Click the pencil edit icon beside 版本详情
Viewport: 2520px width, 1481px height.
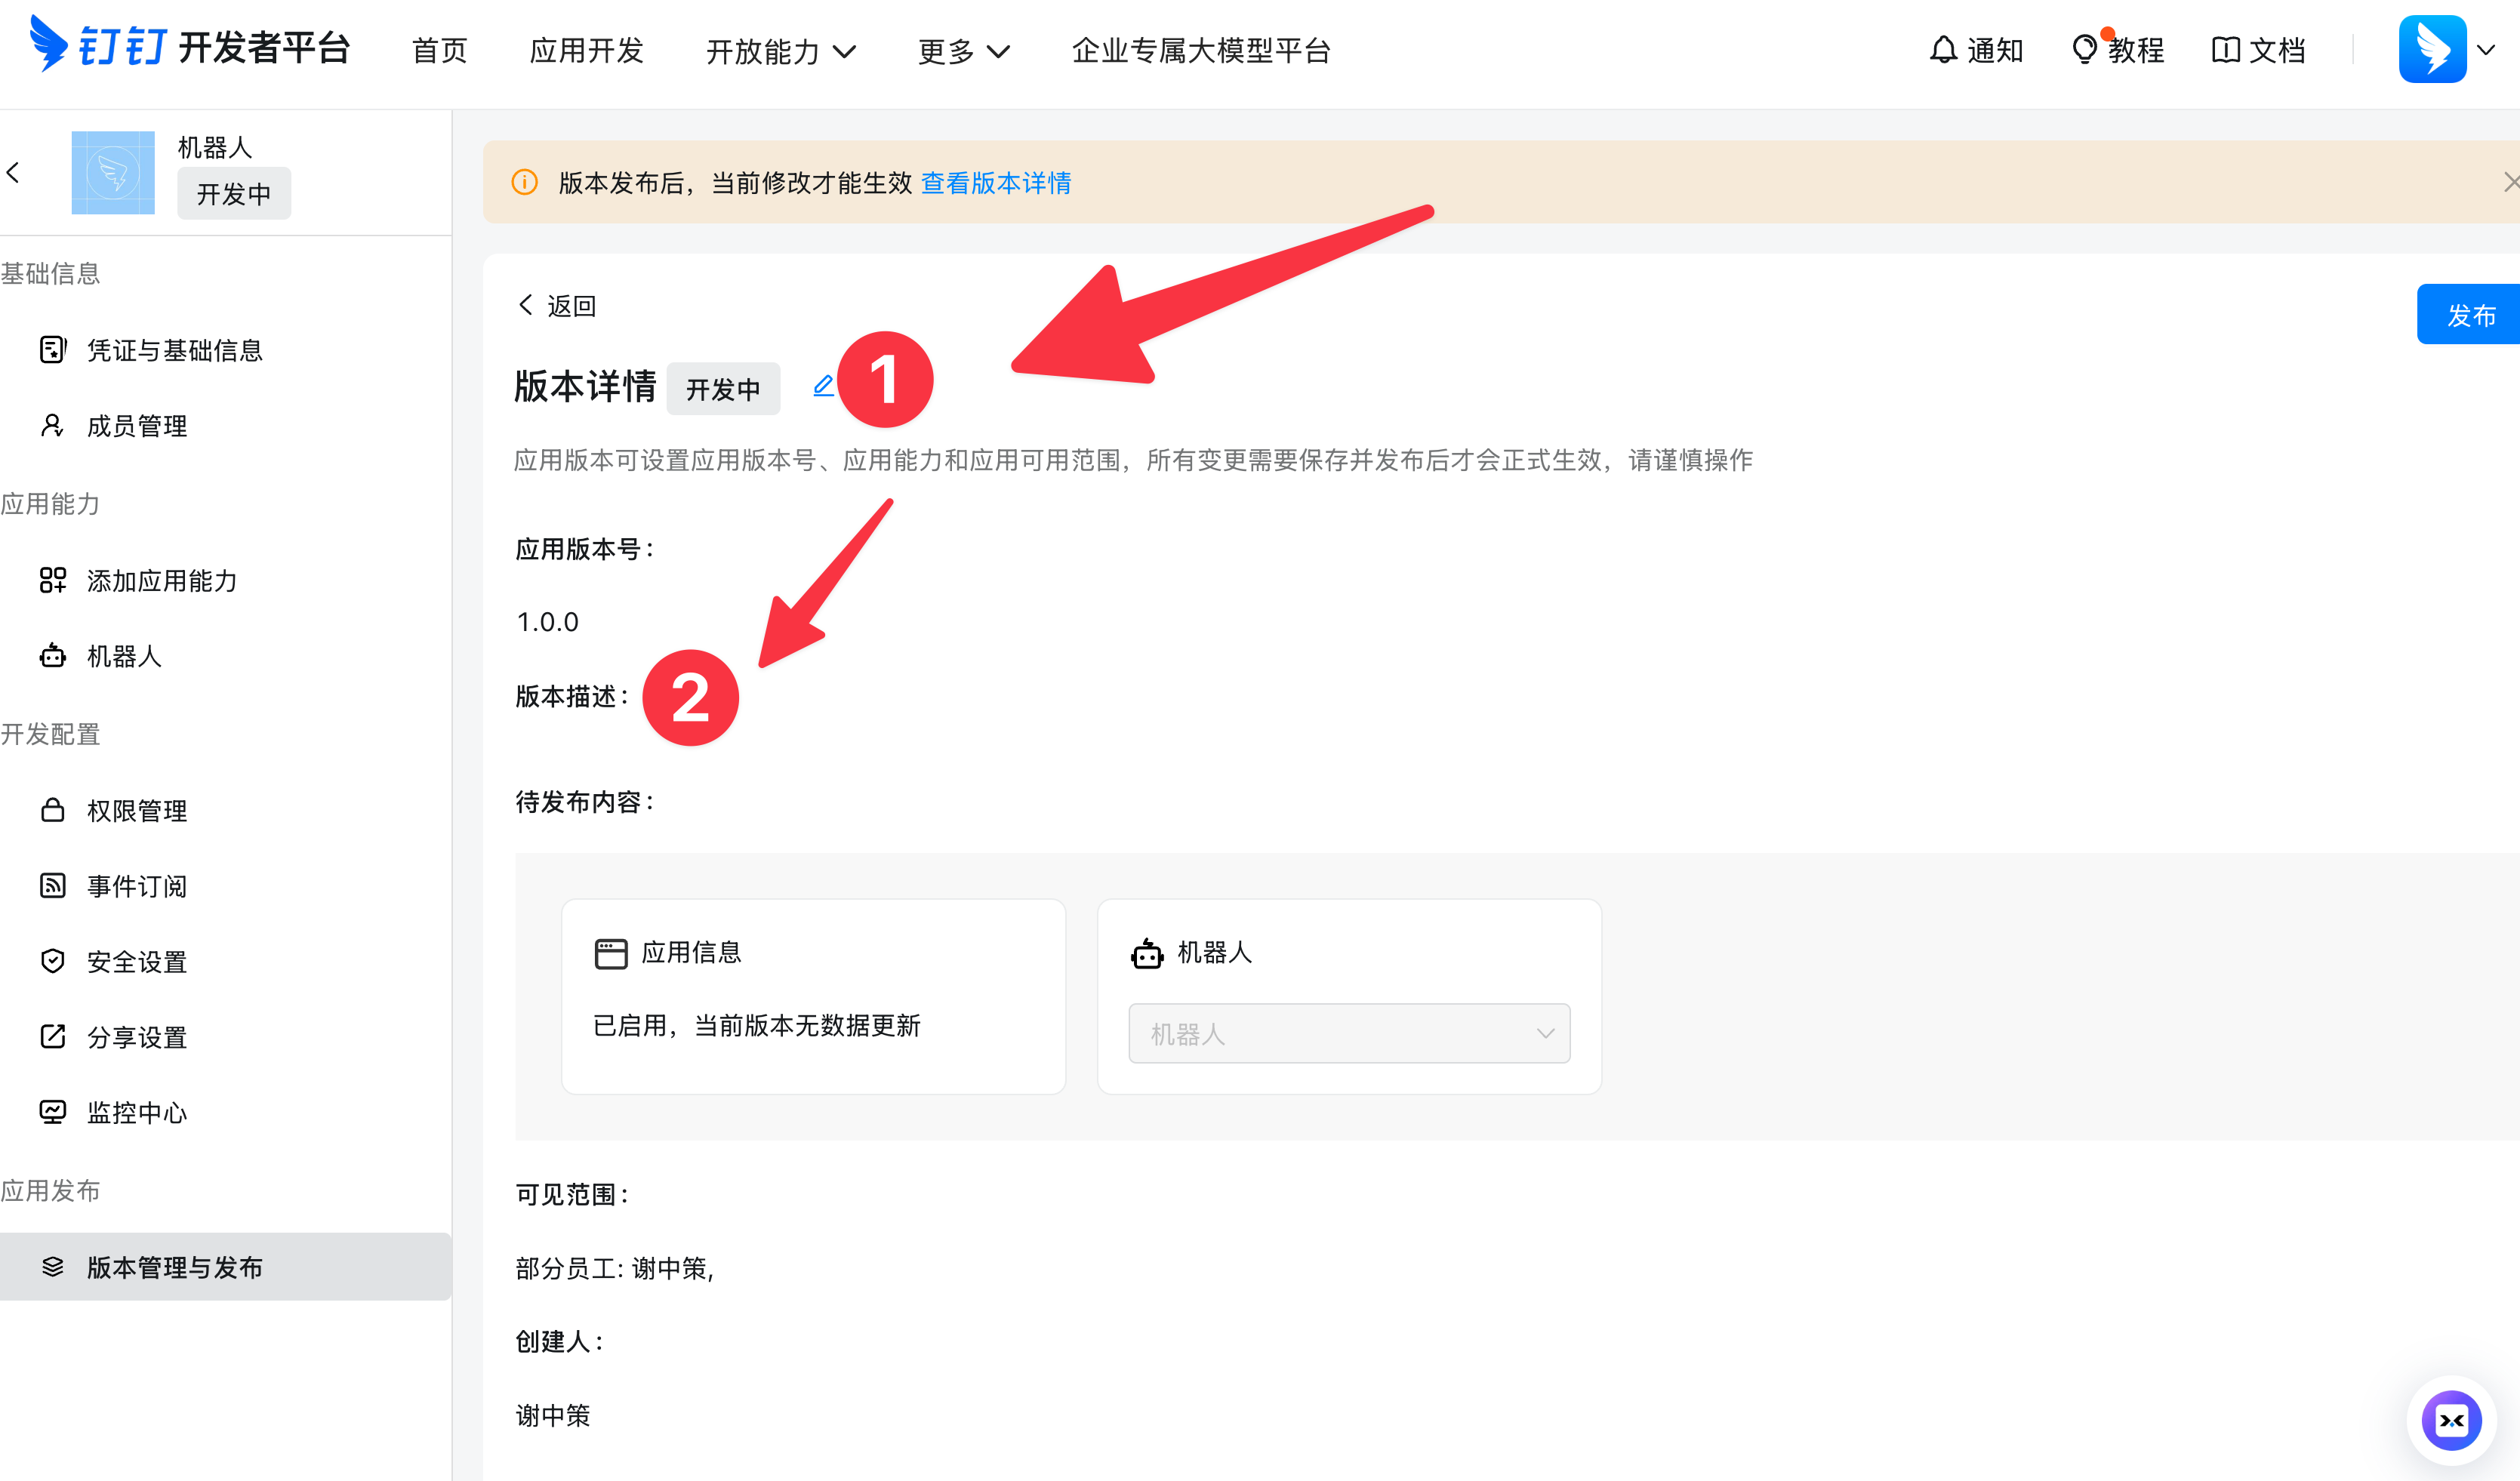[823, 386]
